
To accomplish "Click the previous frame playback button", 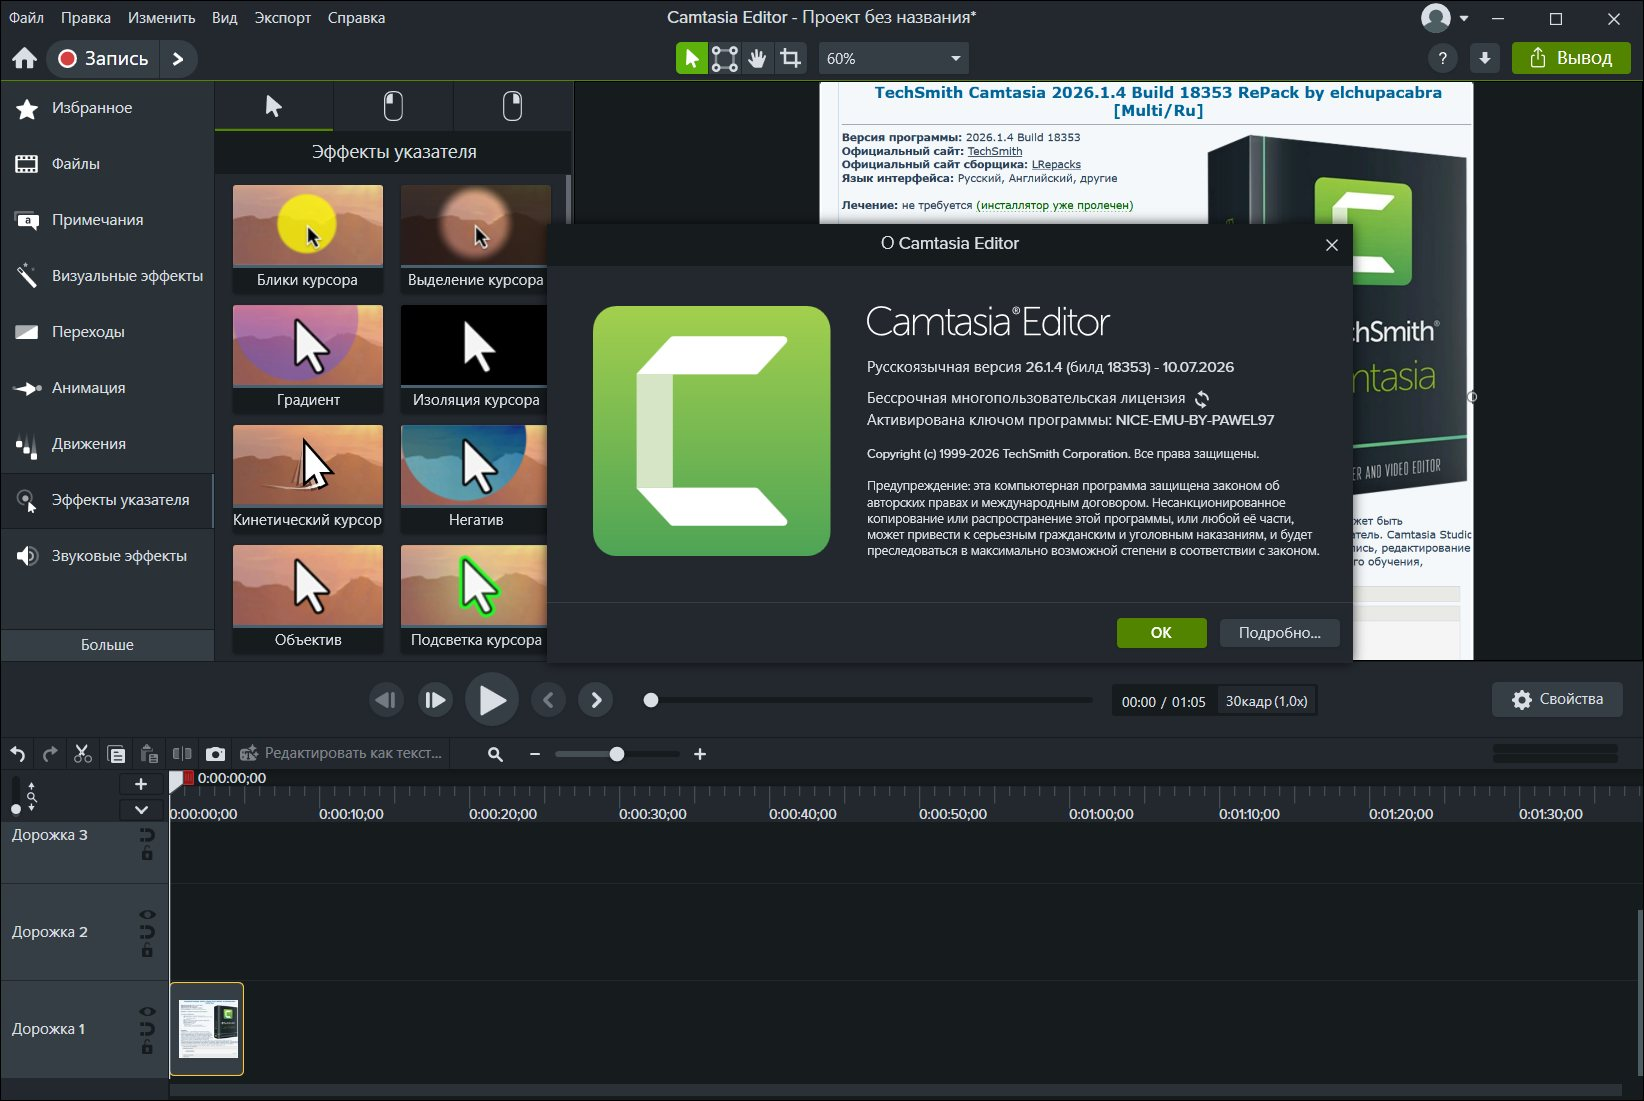I will pos(386,700).
